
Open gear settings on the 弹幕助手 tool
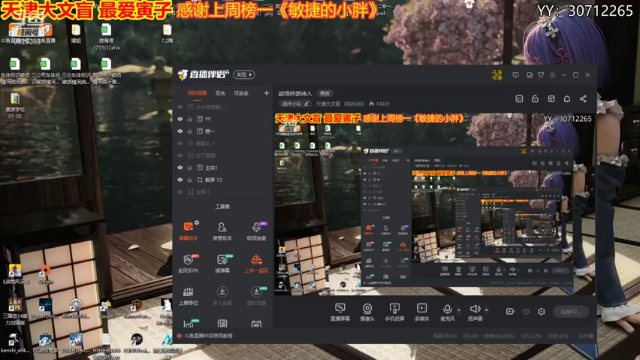197,223
